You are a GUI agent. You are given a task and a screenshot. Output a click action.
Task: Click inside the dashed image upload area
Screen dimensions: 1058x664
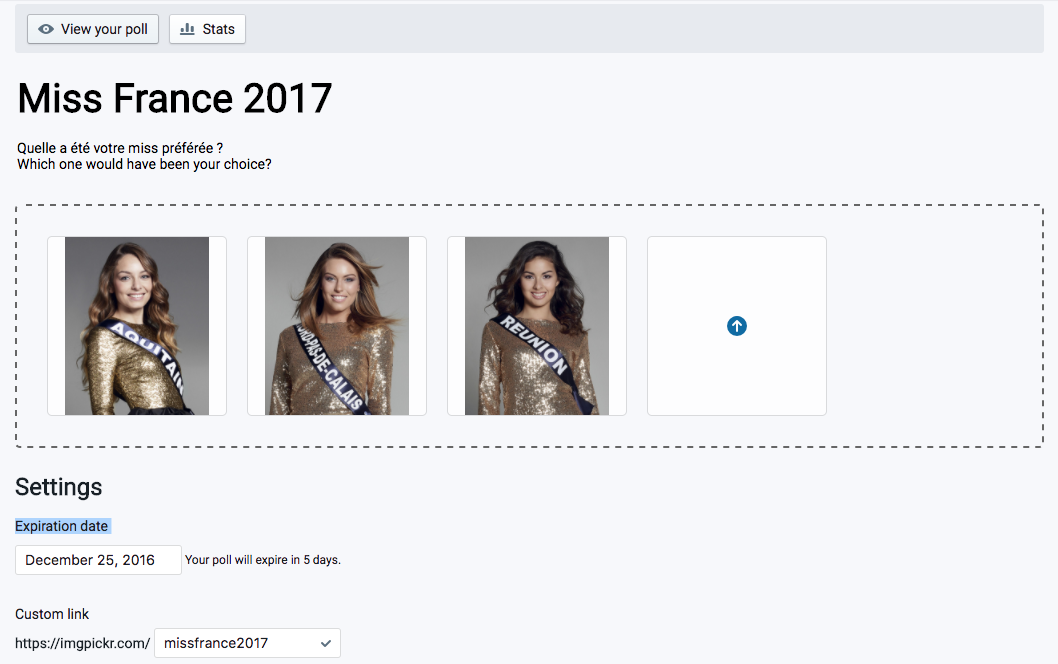click(x=930, y=325)
